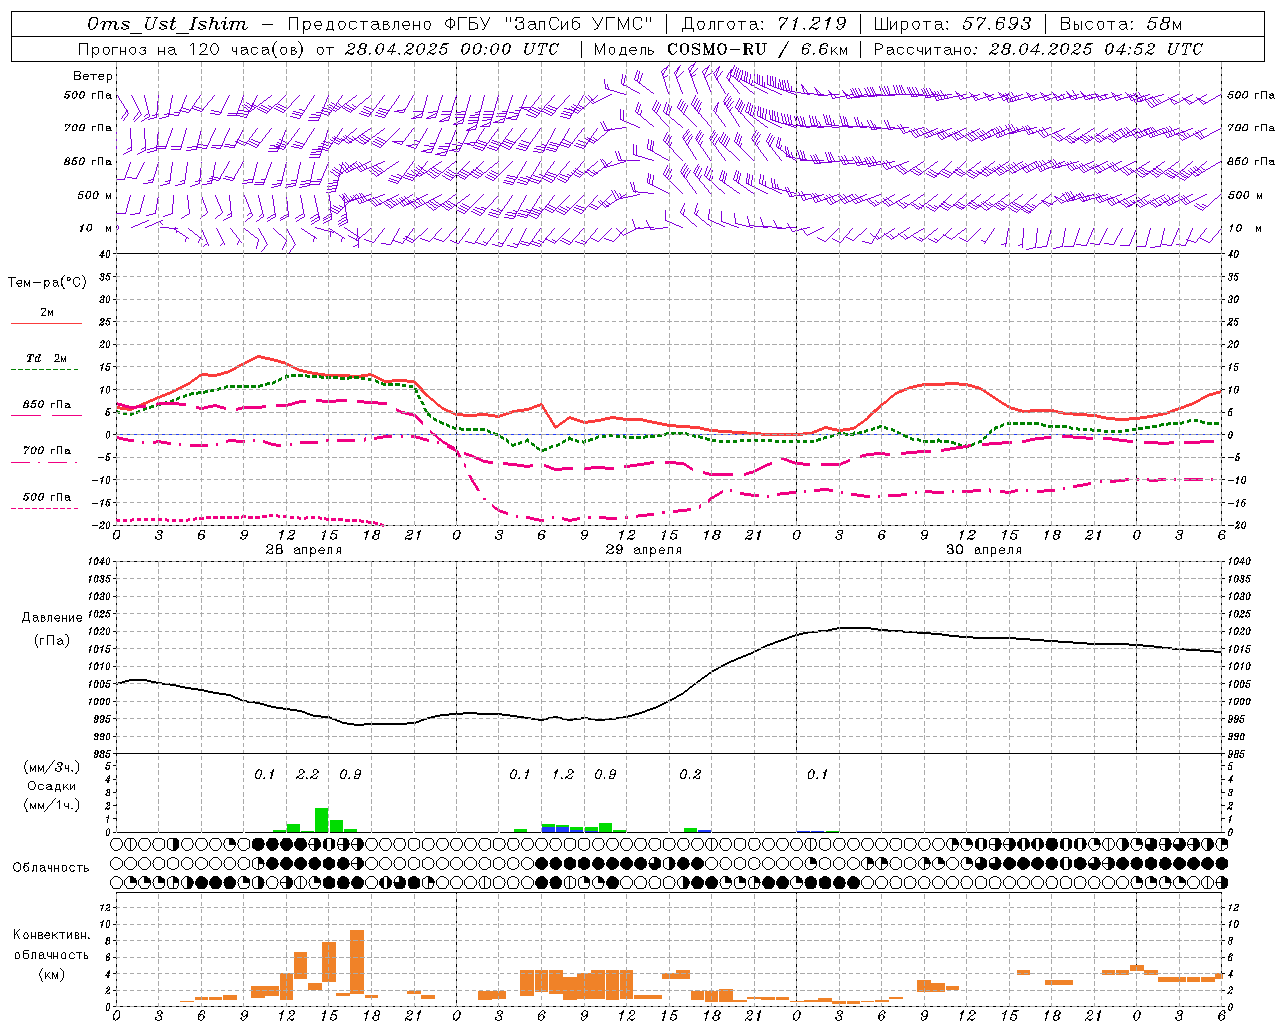Click the "Высота: 58м" elevation text
The image size is (1280, 1024).
point(1120,24)
